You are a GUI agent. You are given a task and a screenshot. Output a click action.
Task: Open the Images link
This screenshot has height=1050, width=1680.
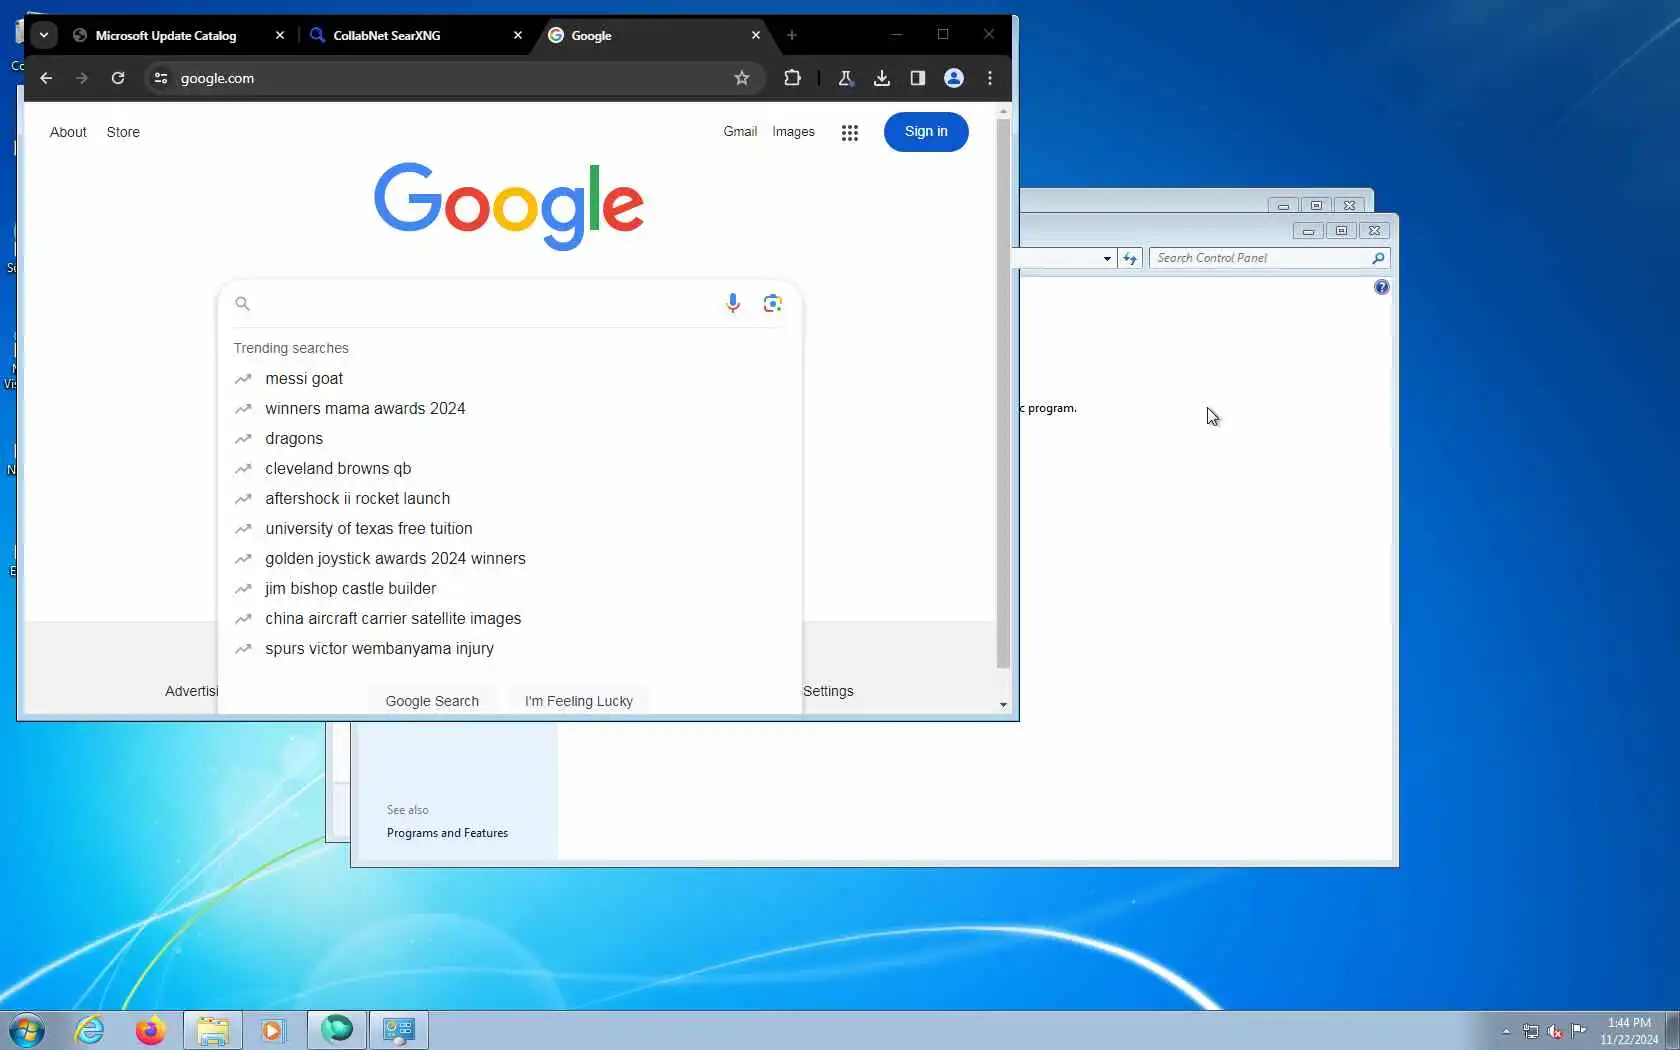(793, 132)
